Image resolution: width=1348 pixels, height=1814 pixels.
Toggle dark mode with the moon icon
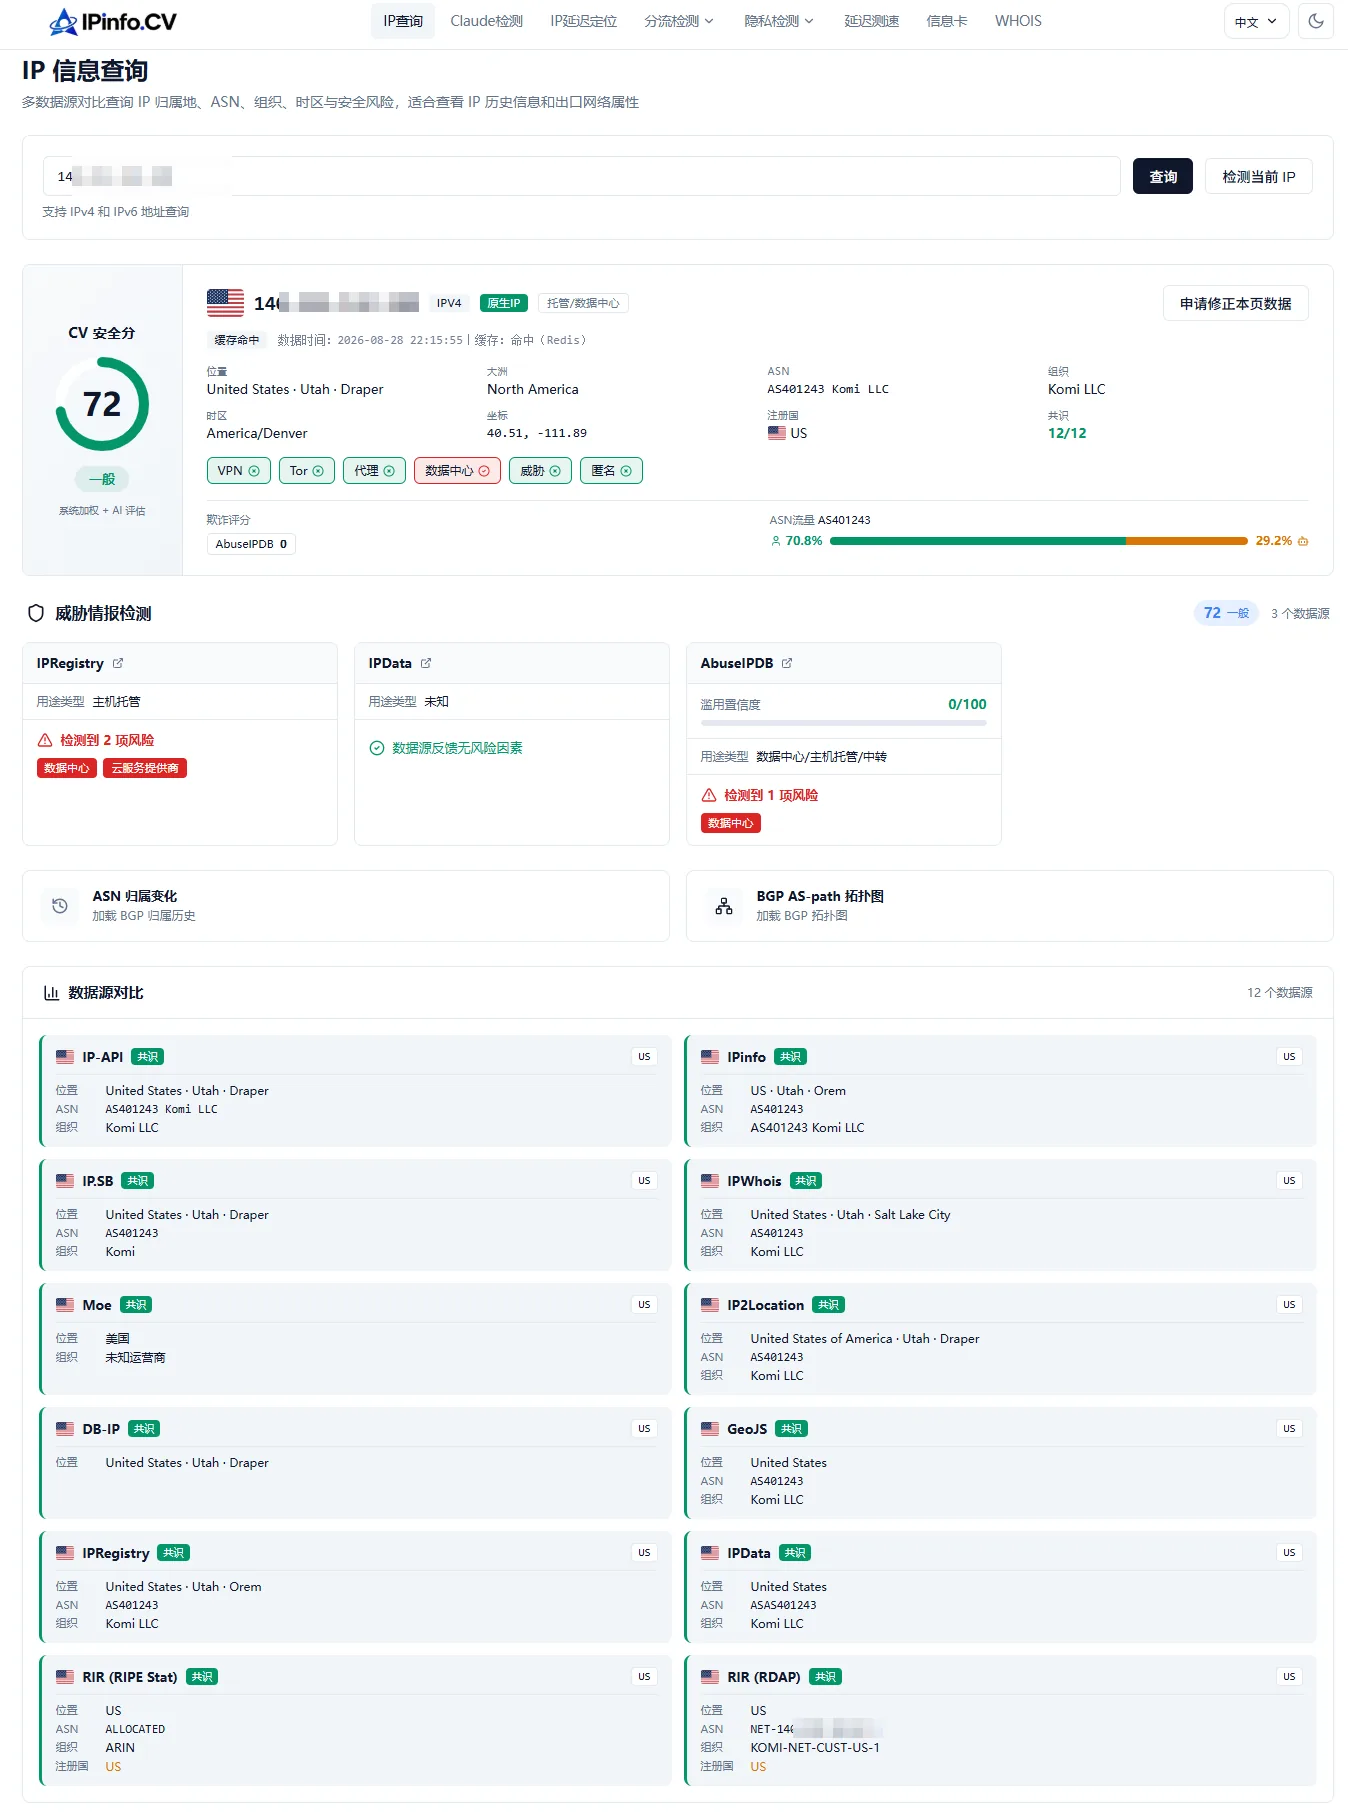pos(1316,21)
